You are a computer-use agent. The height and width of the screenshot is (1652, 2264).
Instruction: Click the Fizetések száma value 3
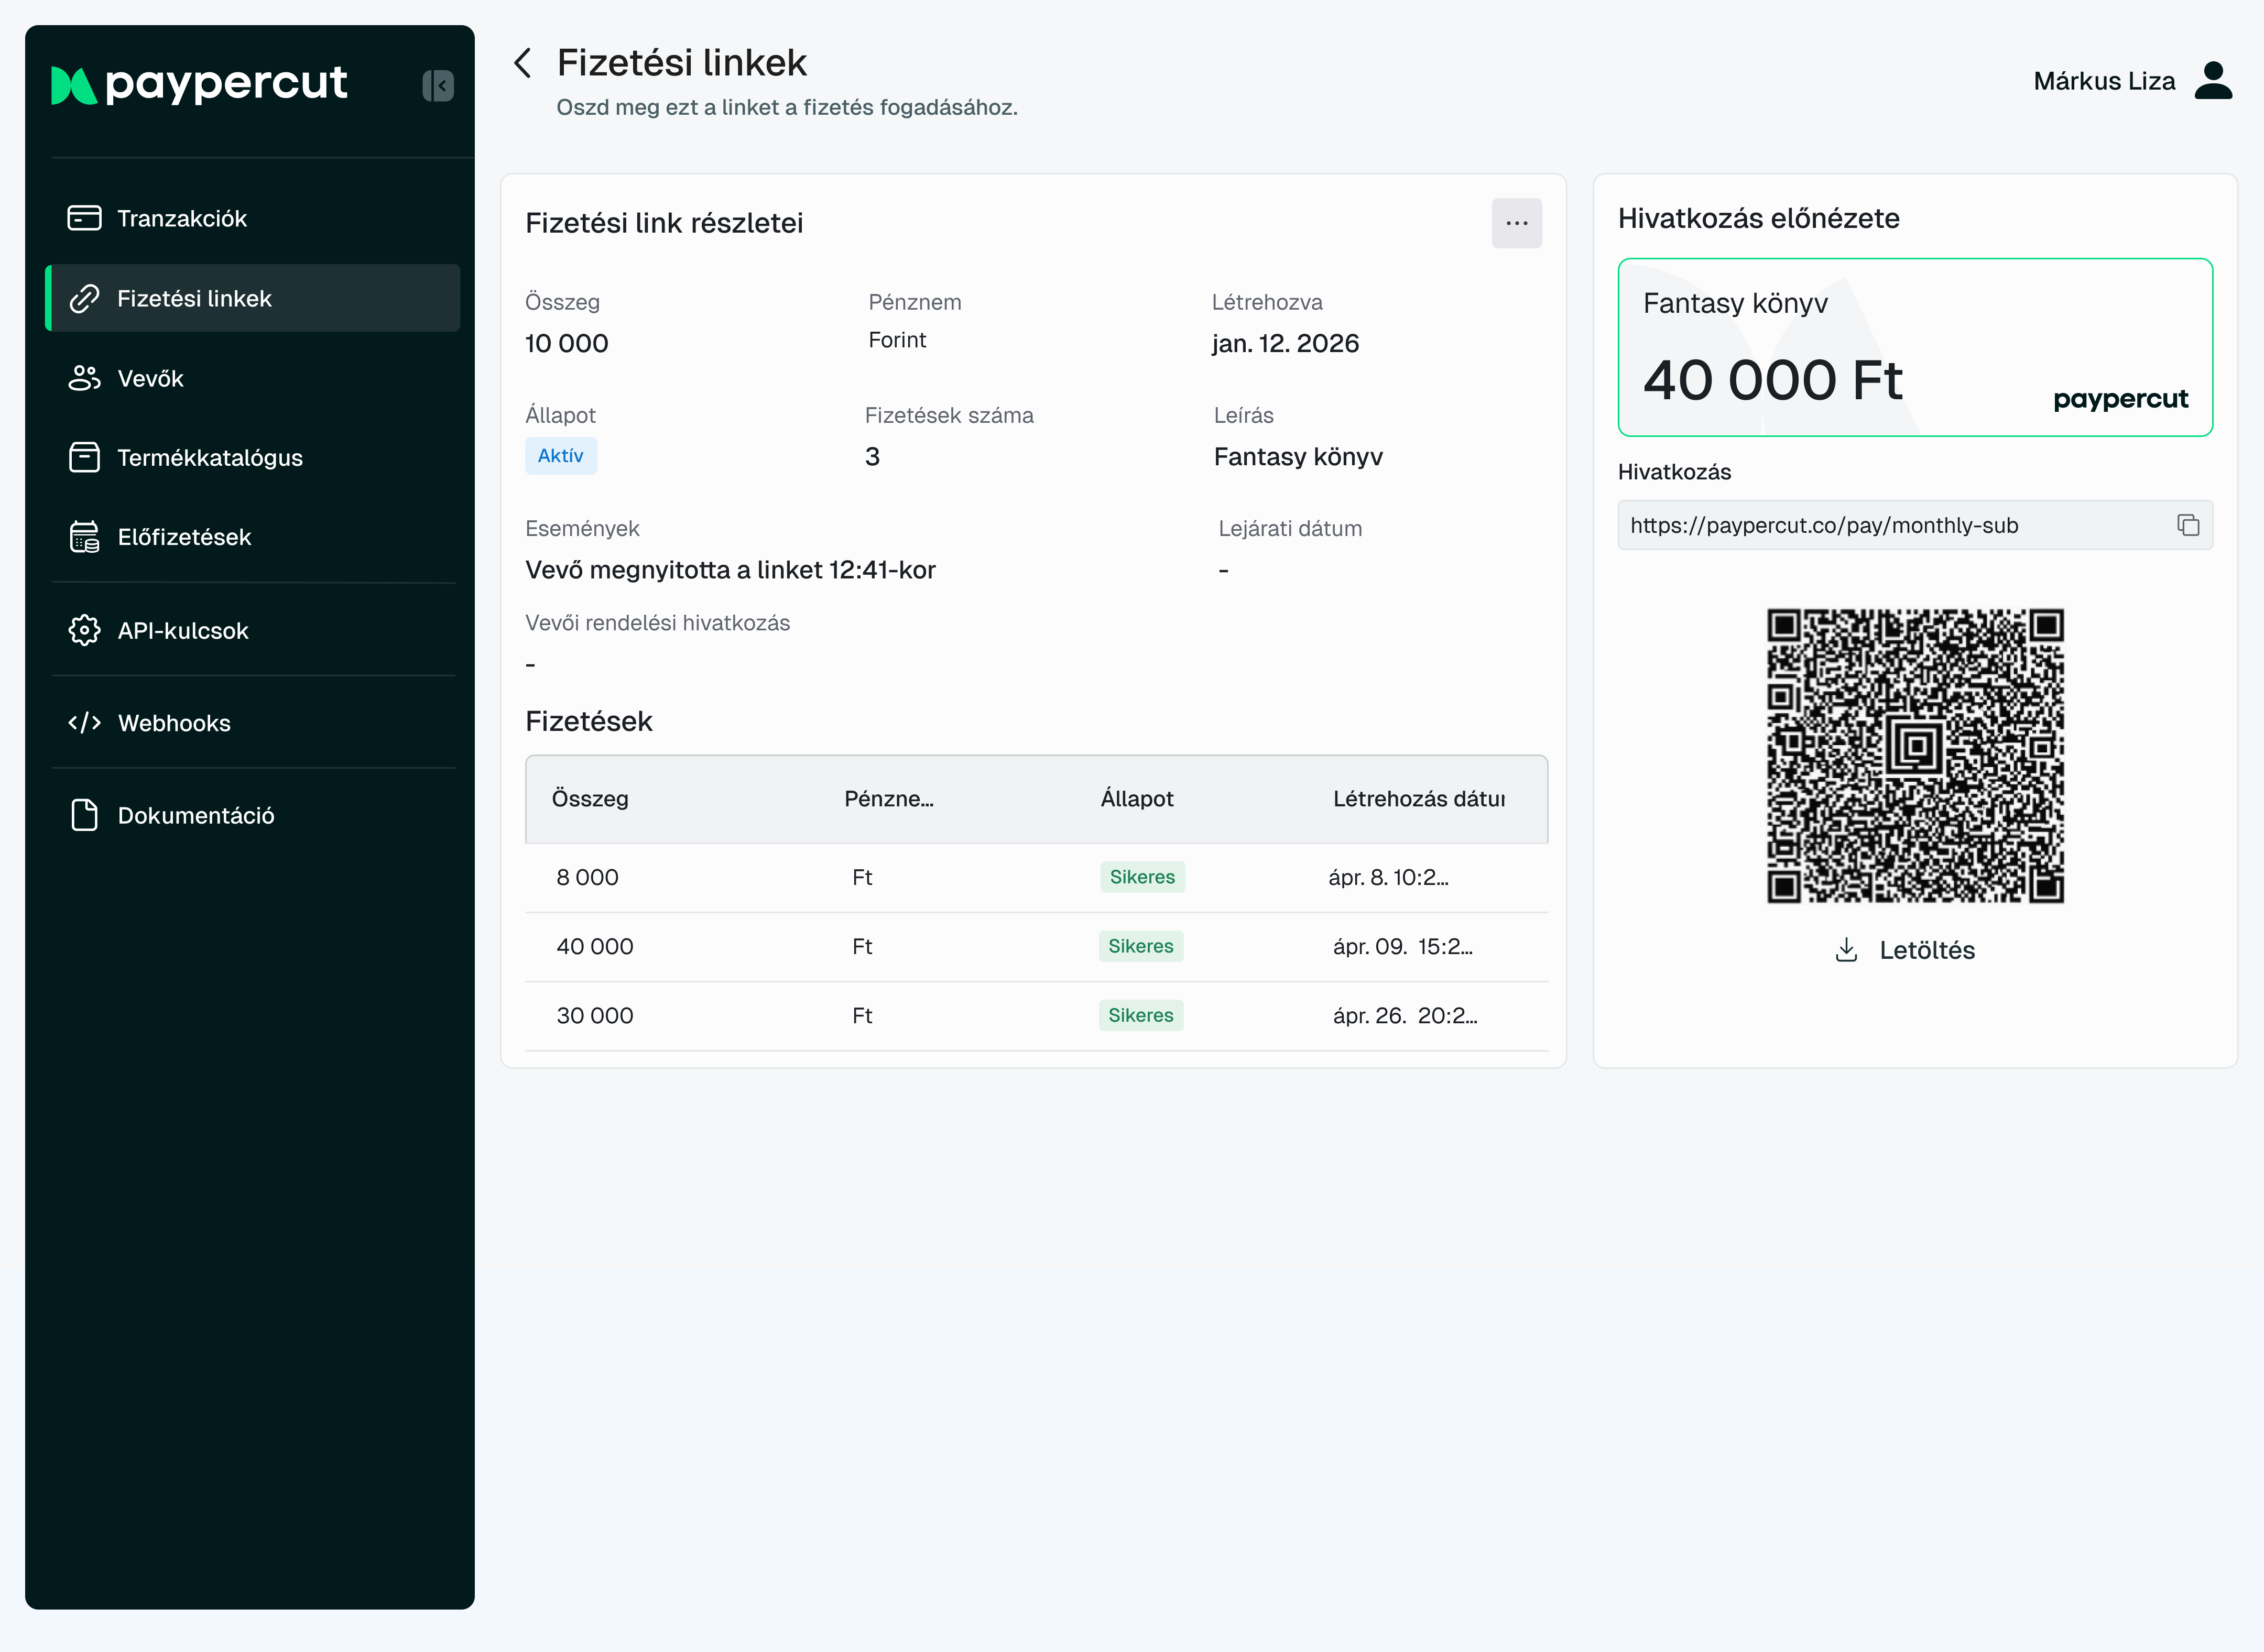[872, 456]
